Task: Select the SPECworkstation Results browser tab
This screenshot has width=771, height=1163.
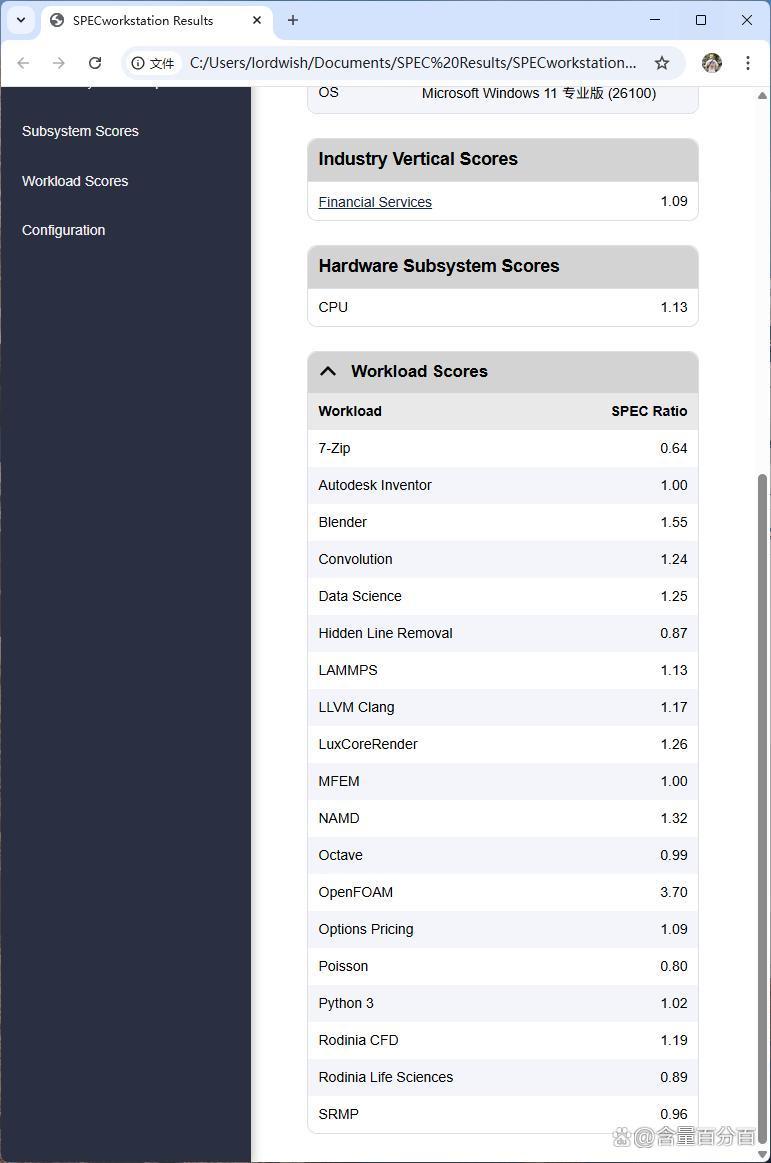Action: click(x=143, y=20)
